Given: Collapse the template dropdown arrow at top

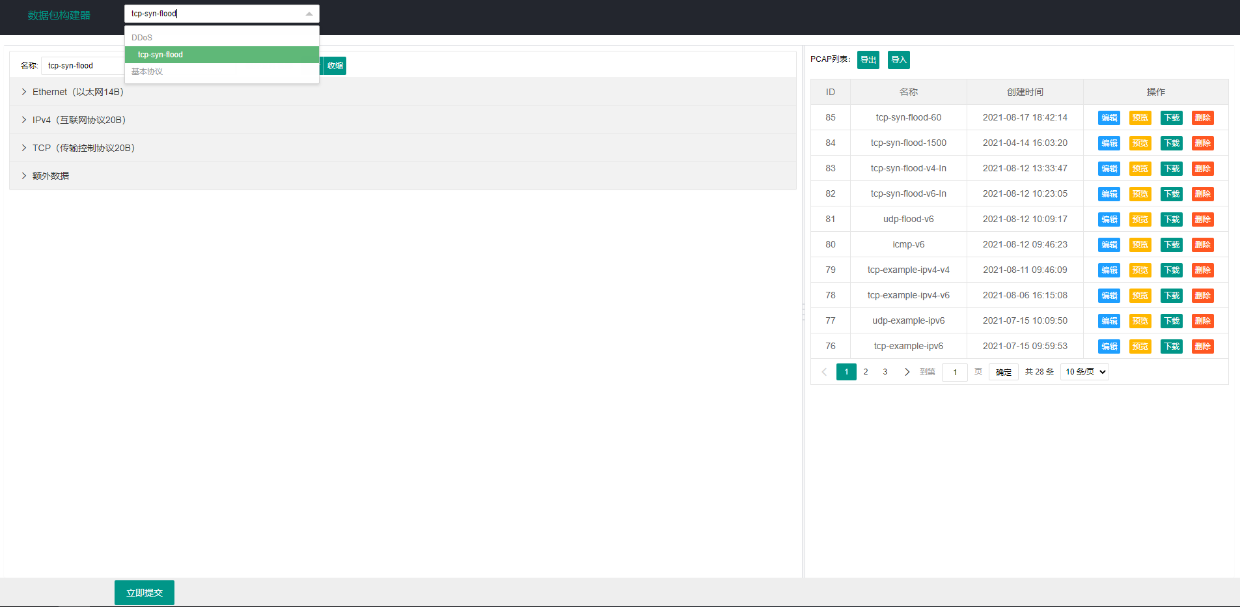Looking at the screenshot, I should click(x=309, y=14).
